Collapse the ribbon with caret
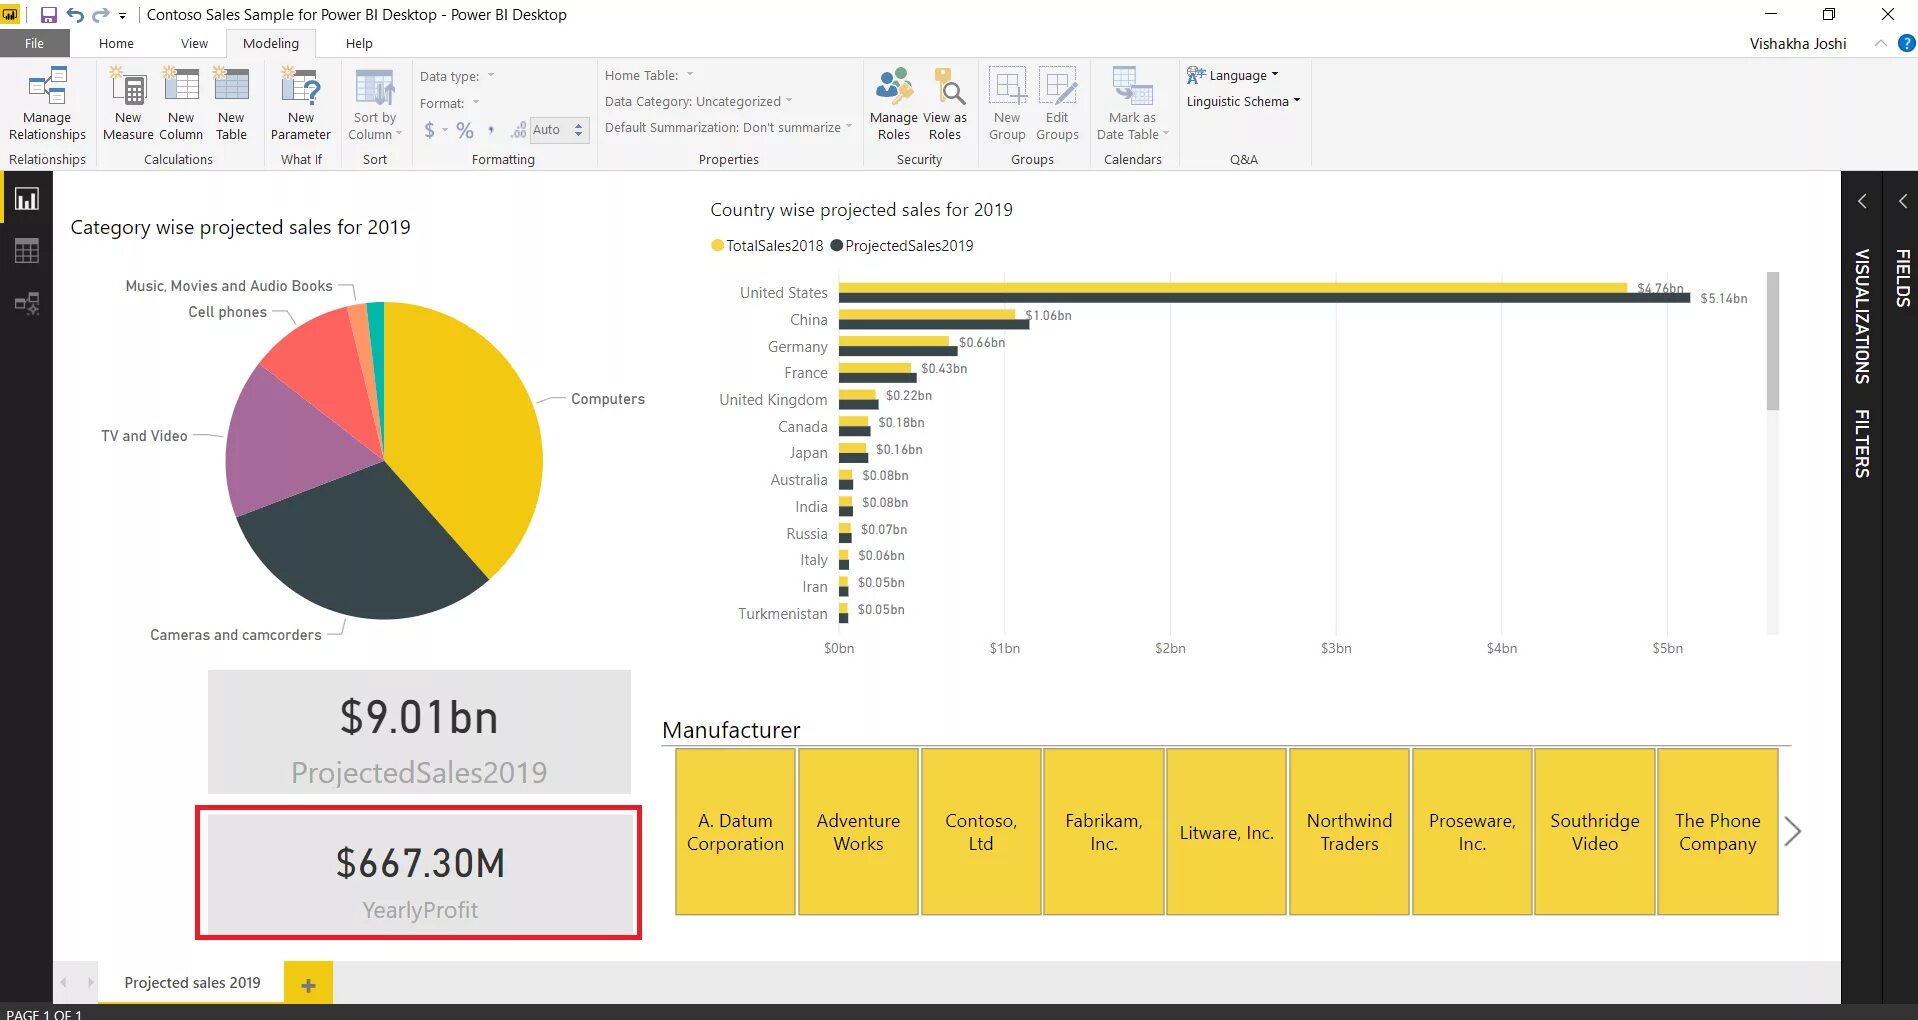 coord(1880,43)
